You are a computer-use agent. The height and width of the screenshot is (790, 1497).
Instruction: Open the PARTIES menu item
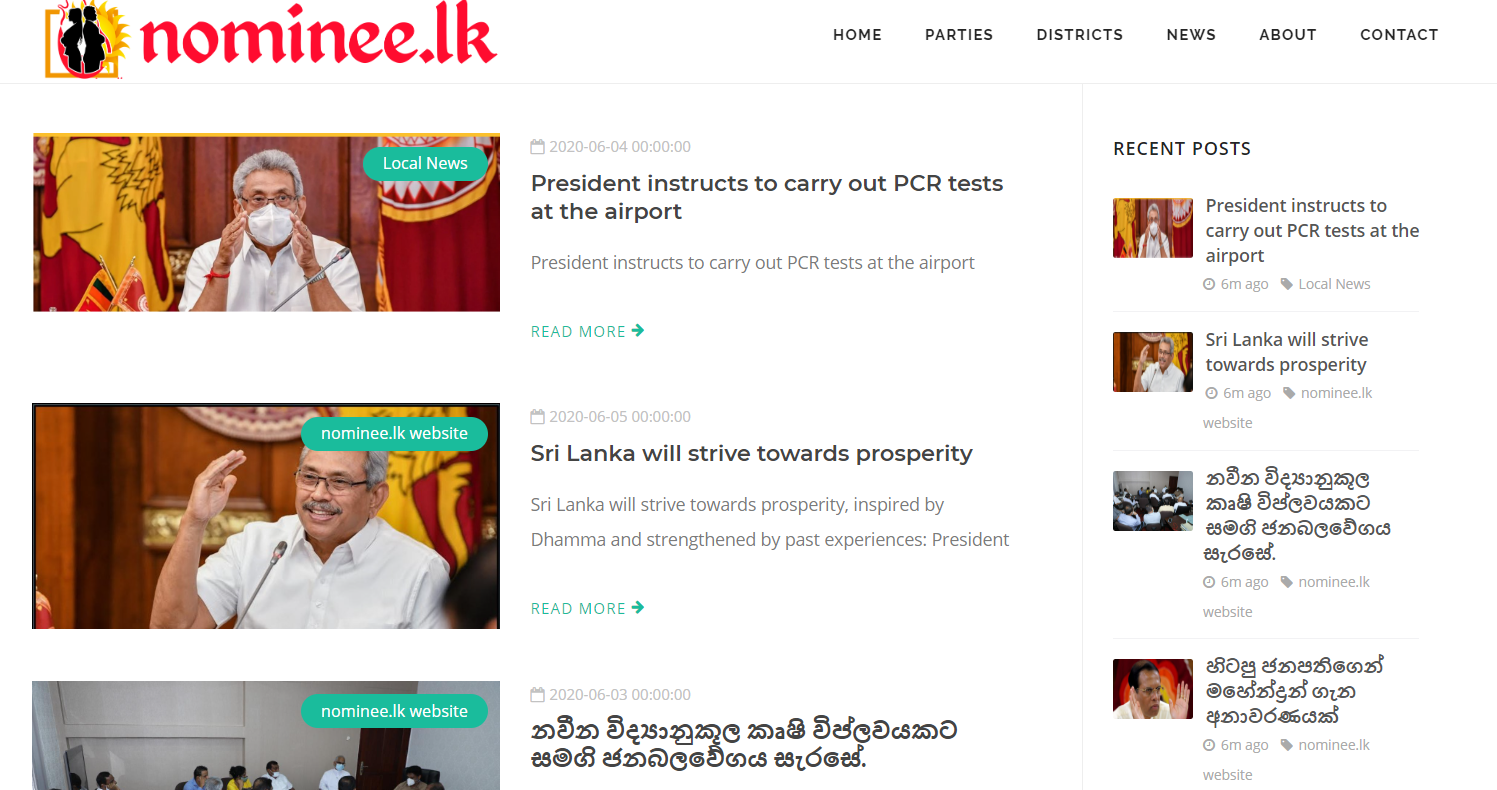coord(959,35)
